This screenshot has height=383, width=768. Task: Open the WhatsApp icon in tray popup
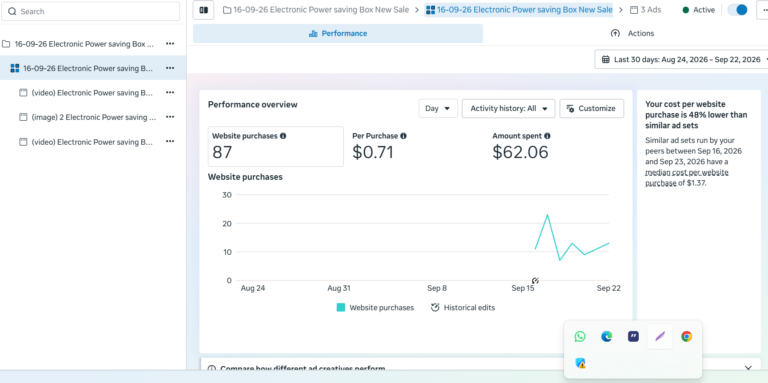tap(580, 336)
